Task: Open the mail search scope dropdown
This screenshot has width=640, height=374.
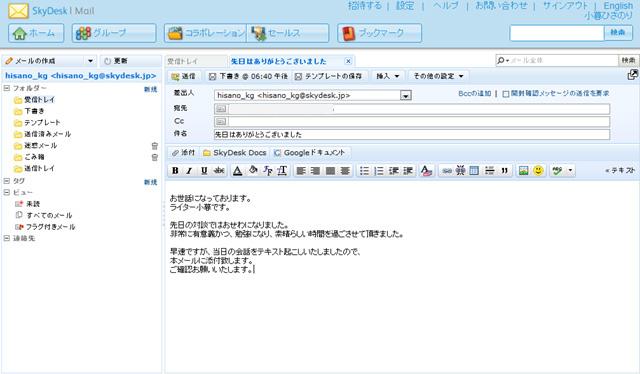Action: 503,60
